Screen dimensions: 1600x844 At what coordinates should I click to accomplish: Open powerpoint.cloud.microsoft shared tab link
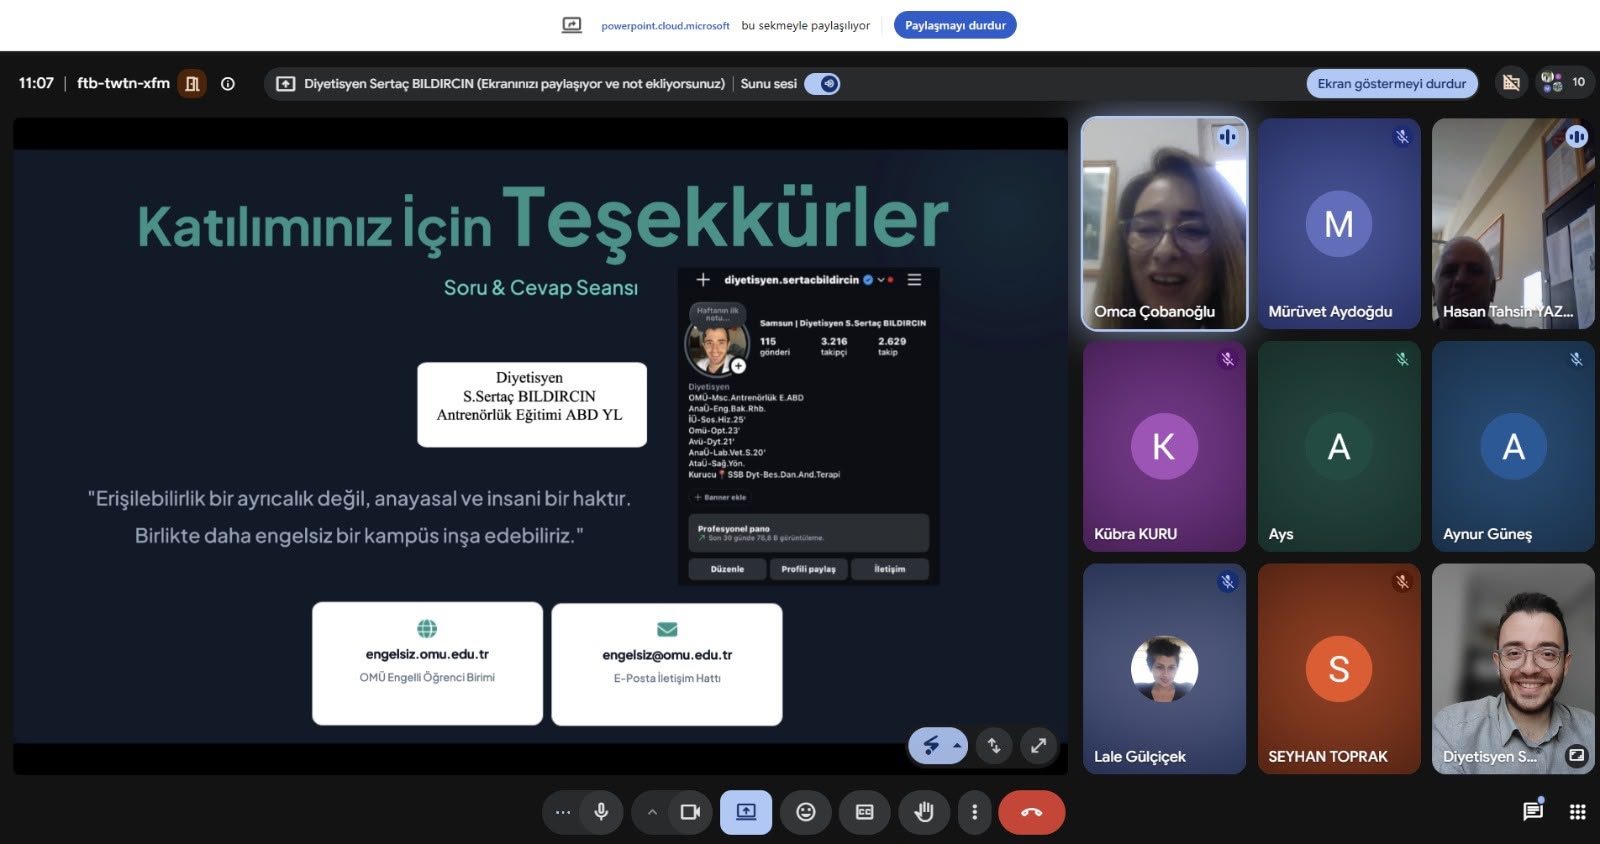(665, 26)
